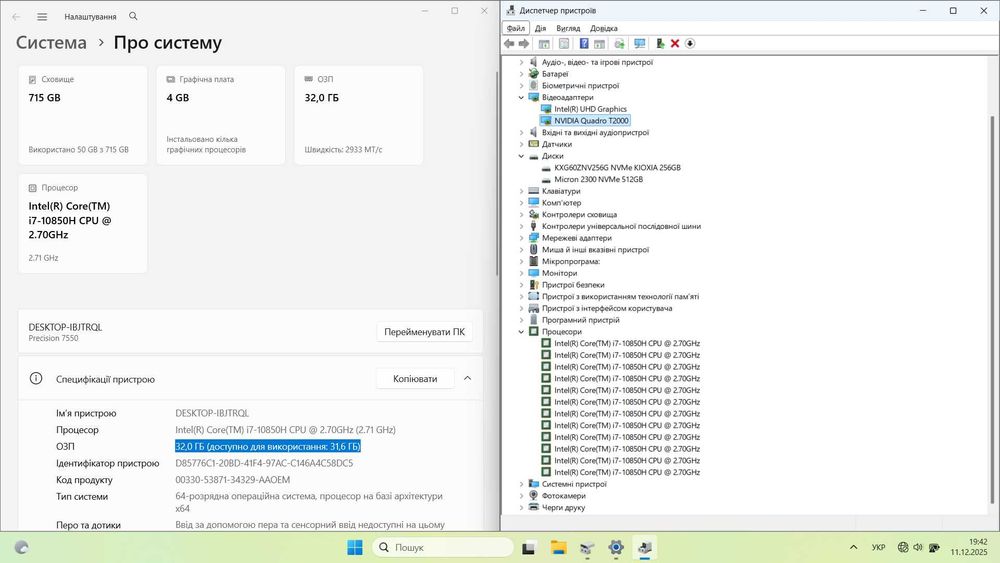Open the Вигляд menu
The width and height of the screenshot is (1000, 563).
(x=568, y=28)
